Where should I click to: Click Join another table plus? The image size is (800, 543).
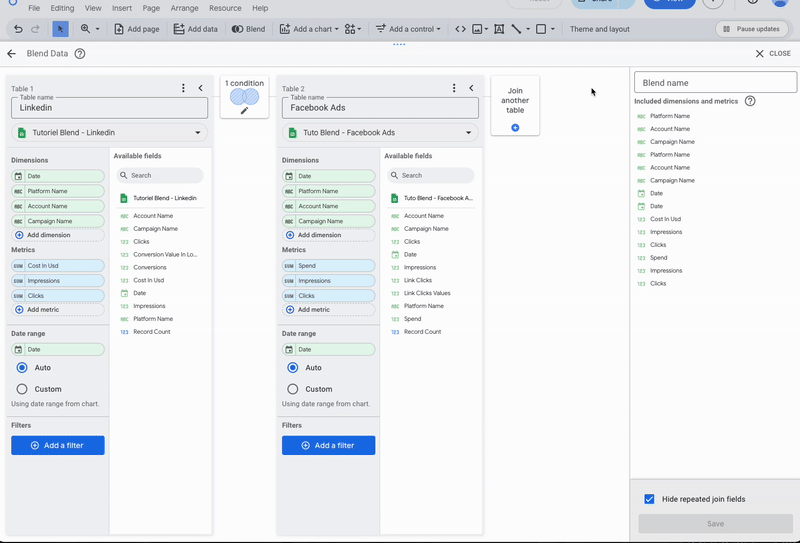pos(515,128)
